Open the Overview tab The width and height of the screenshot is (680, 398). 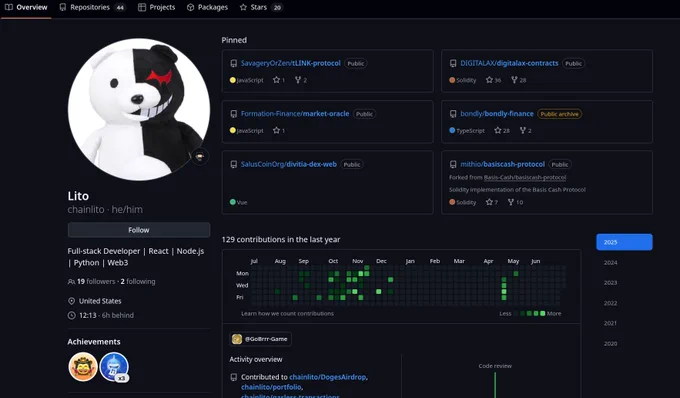[x=26, y=7]
